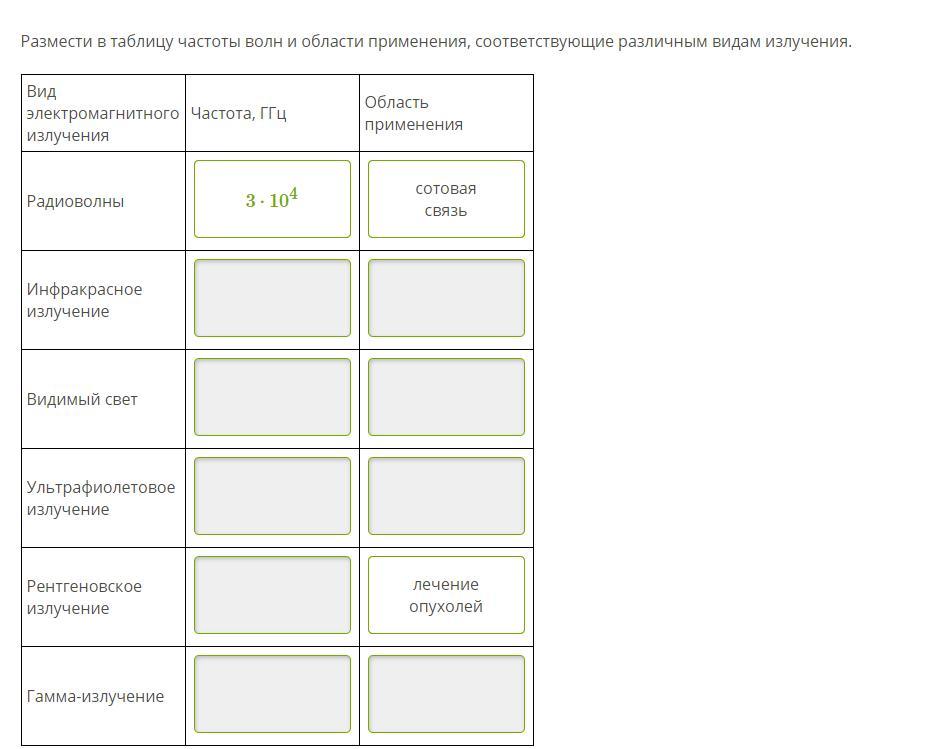
Task: Select empty application slot for Гамма-излучение
Action: 446,694
